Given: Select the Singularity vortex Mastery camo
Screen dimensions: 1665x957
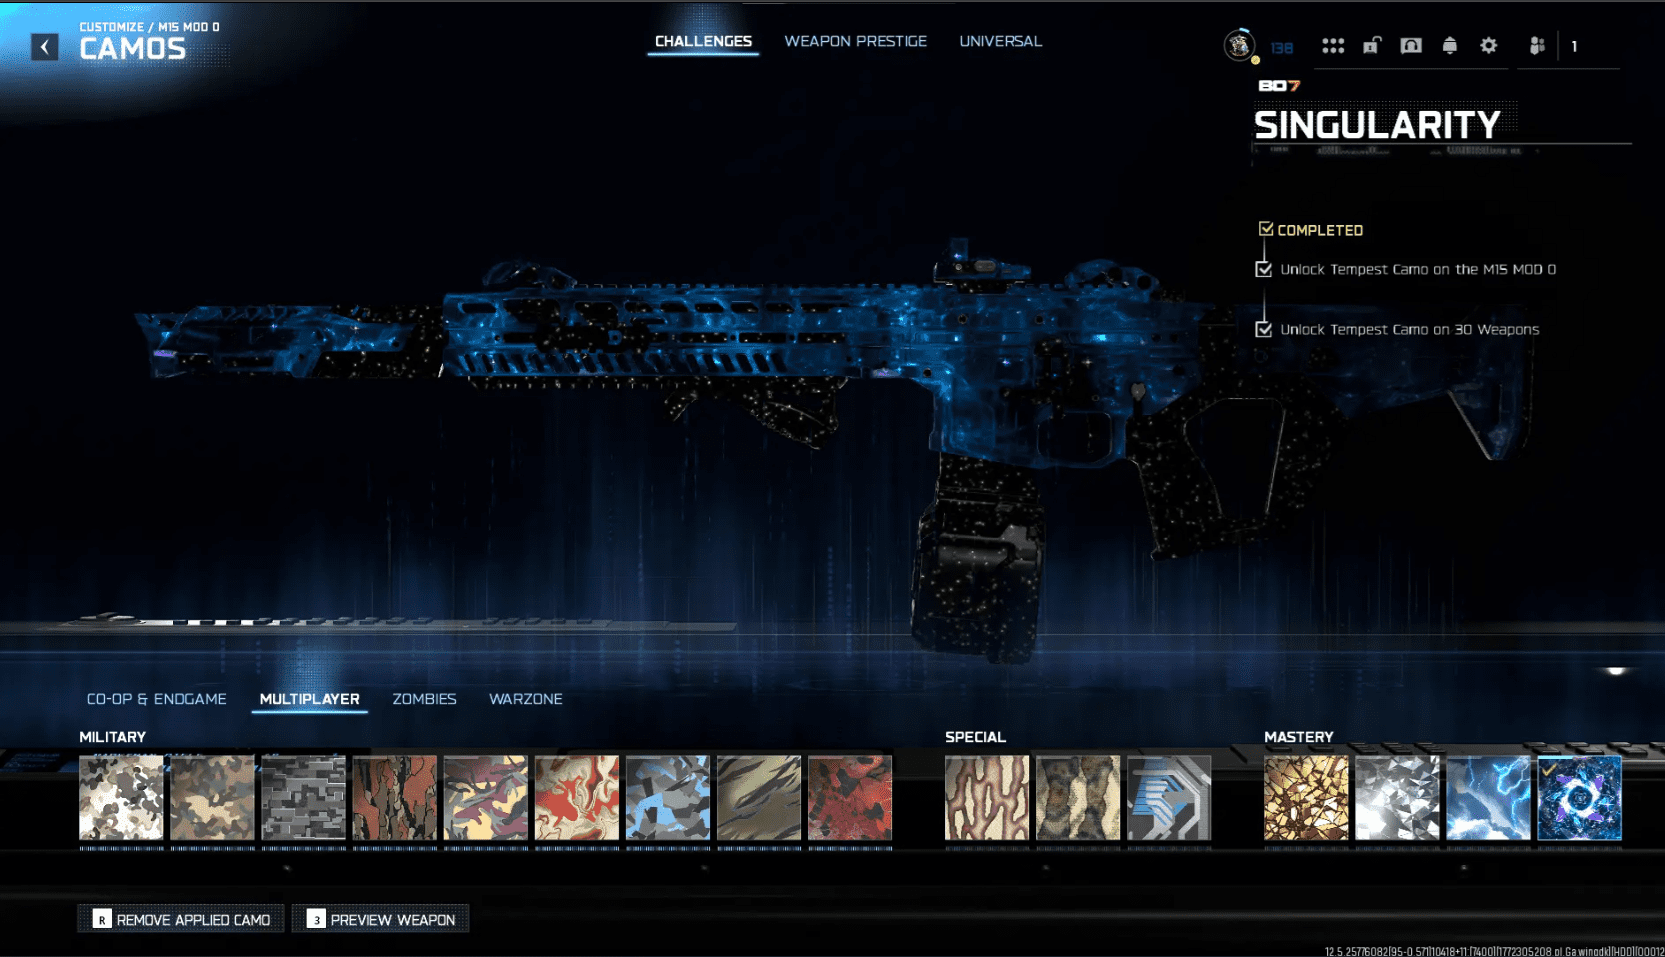Looking at the screenshot, I should (x=1579, y=797).
